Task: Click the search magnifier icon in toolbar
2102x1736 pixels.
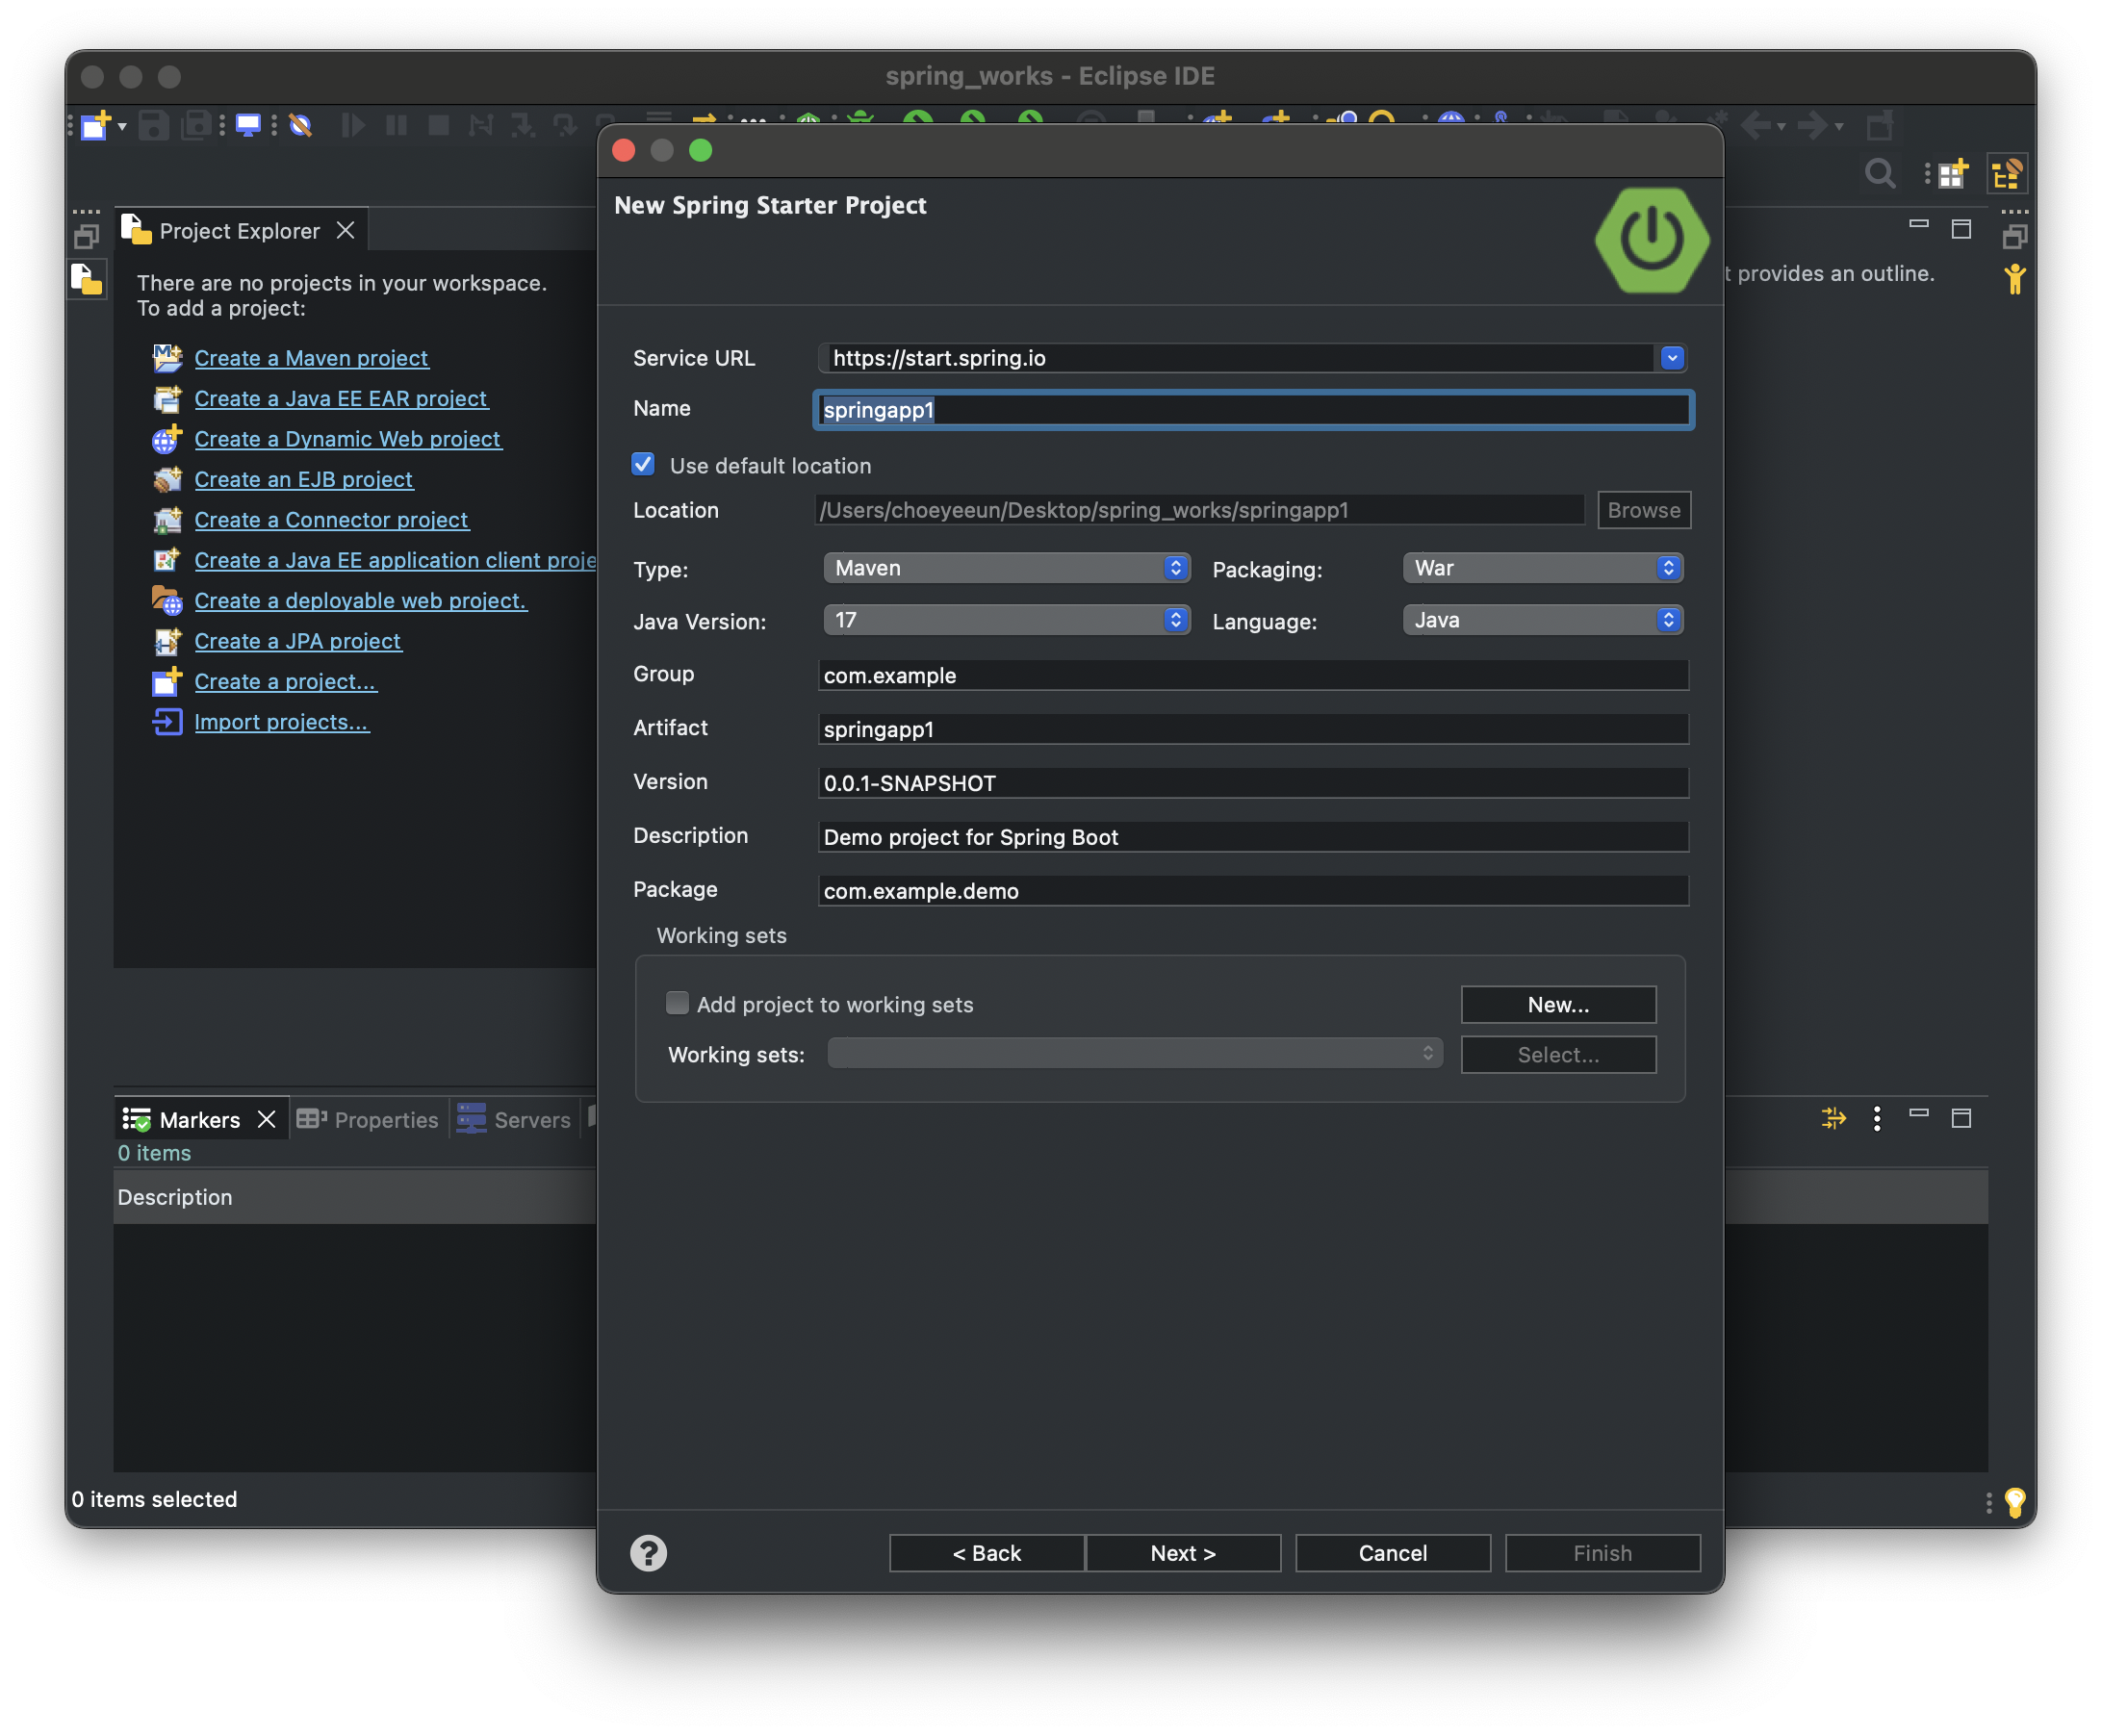Action: point(1880,174)
